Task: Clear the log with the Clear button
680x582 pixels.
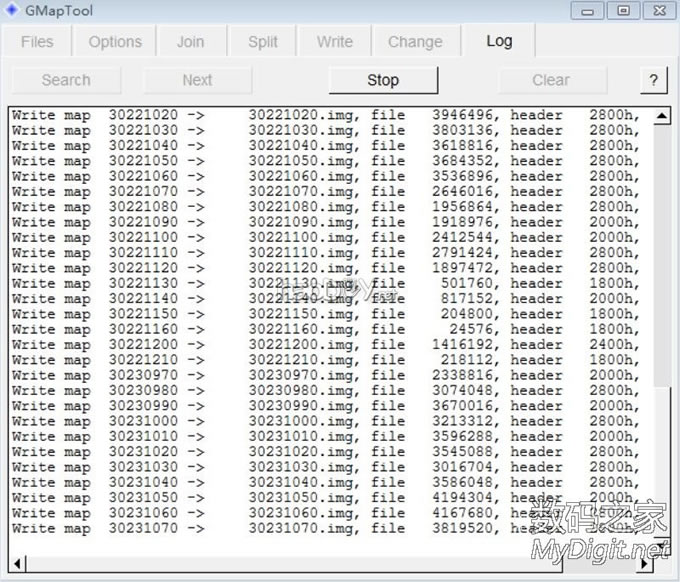Action: coord(551,80)
